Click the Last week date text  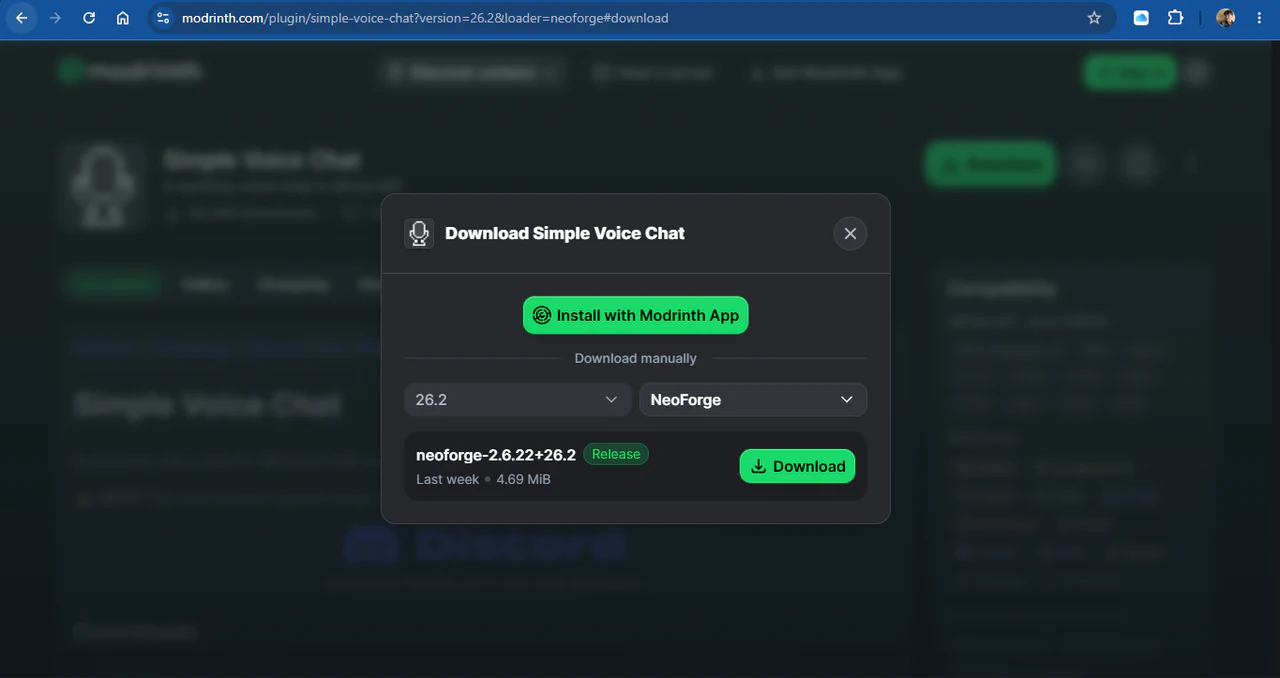(447, 479)
